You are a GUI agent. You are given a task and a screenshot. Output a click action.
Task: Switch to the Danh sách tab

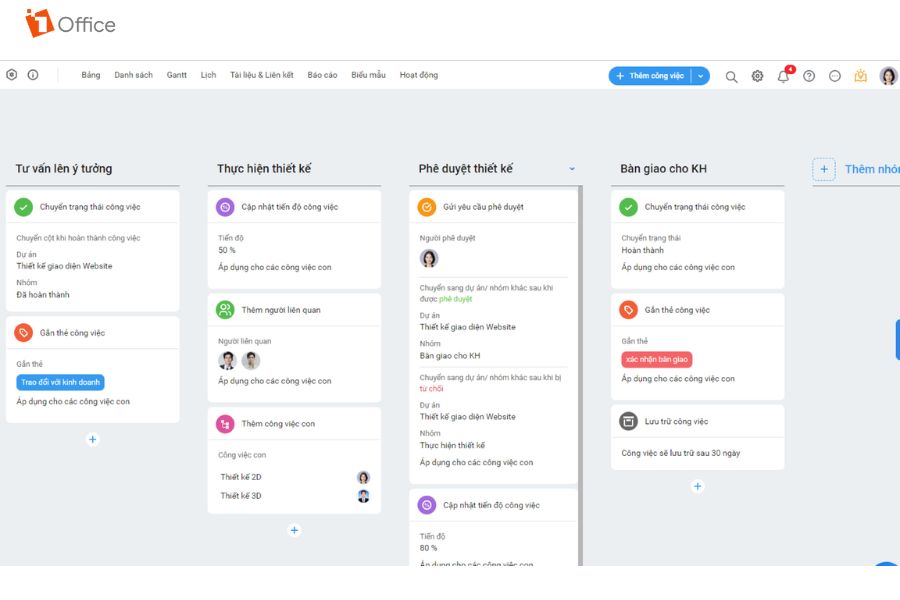pyautogui.click(x=133, y=75)
